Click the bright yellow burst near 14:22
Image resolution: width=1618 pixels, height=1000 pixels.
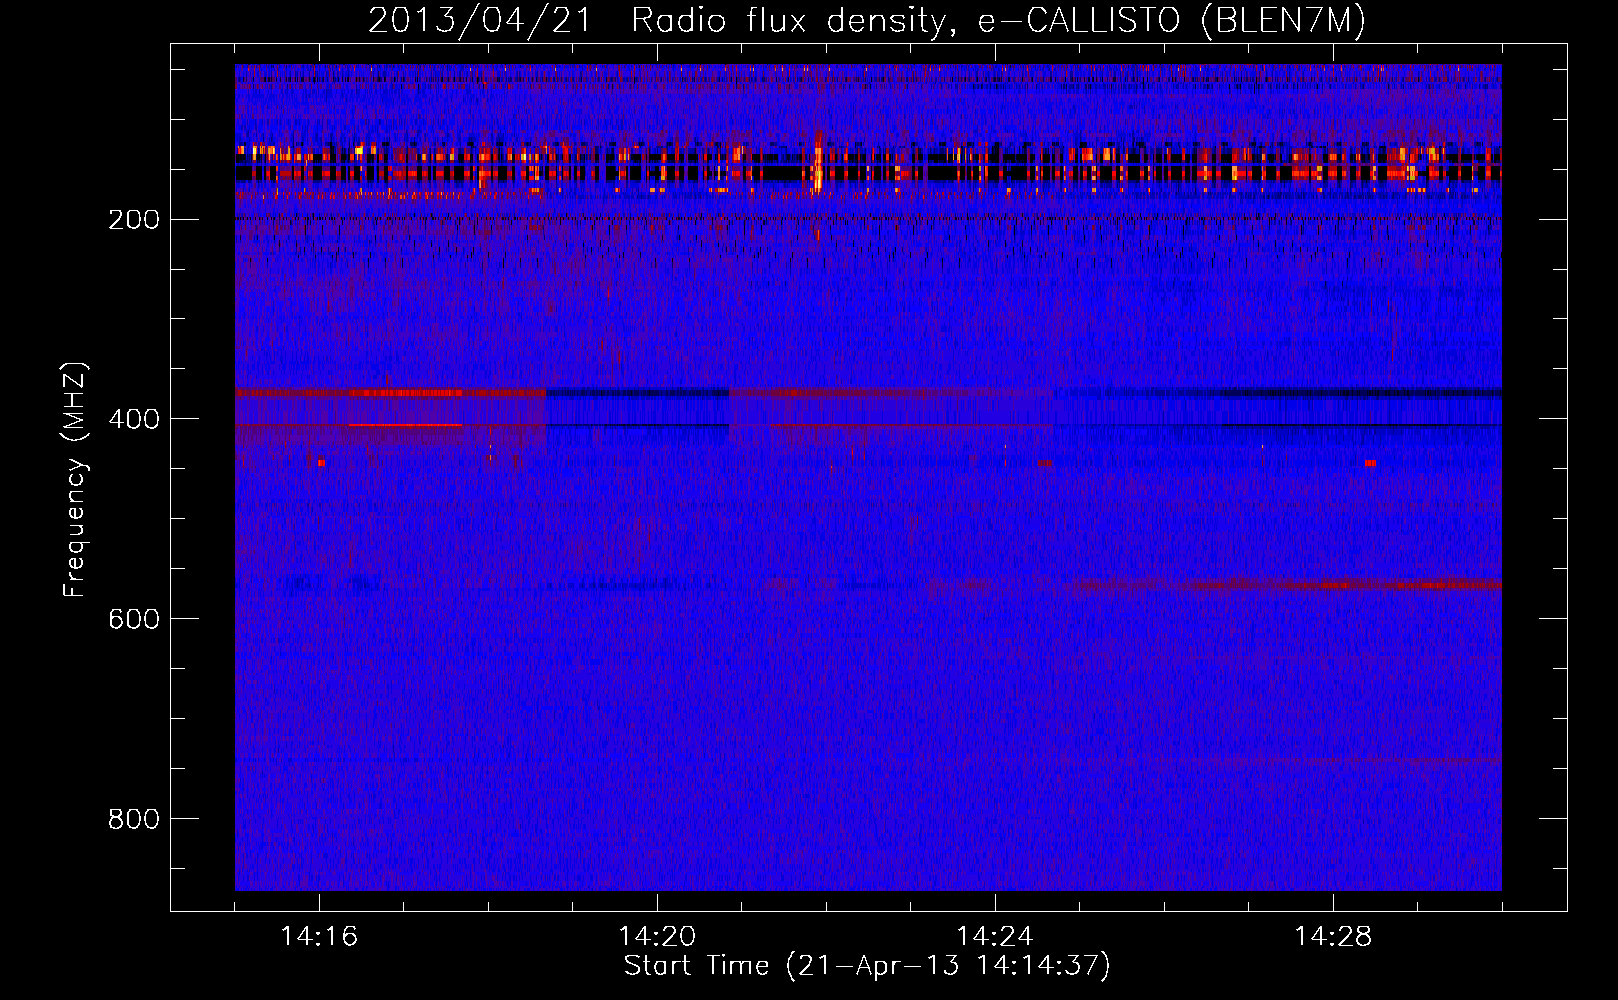(x=818, y=165)
